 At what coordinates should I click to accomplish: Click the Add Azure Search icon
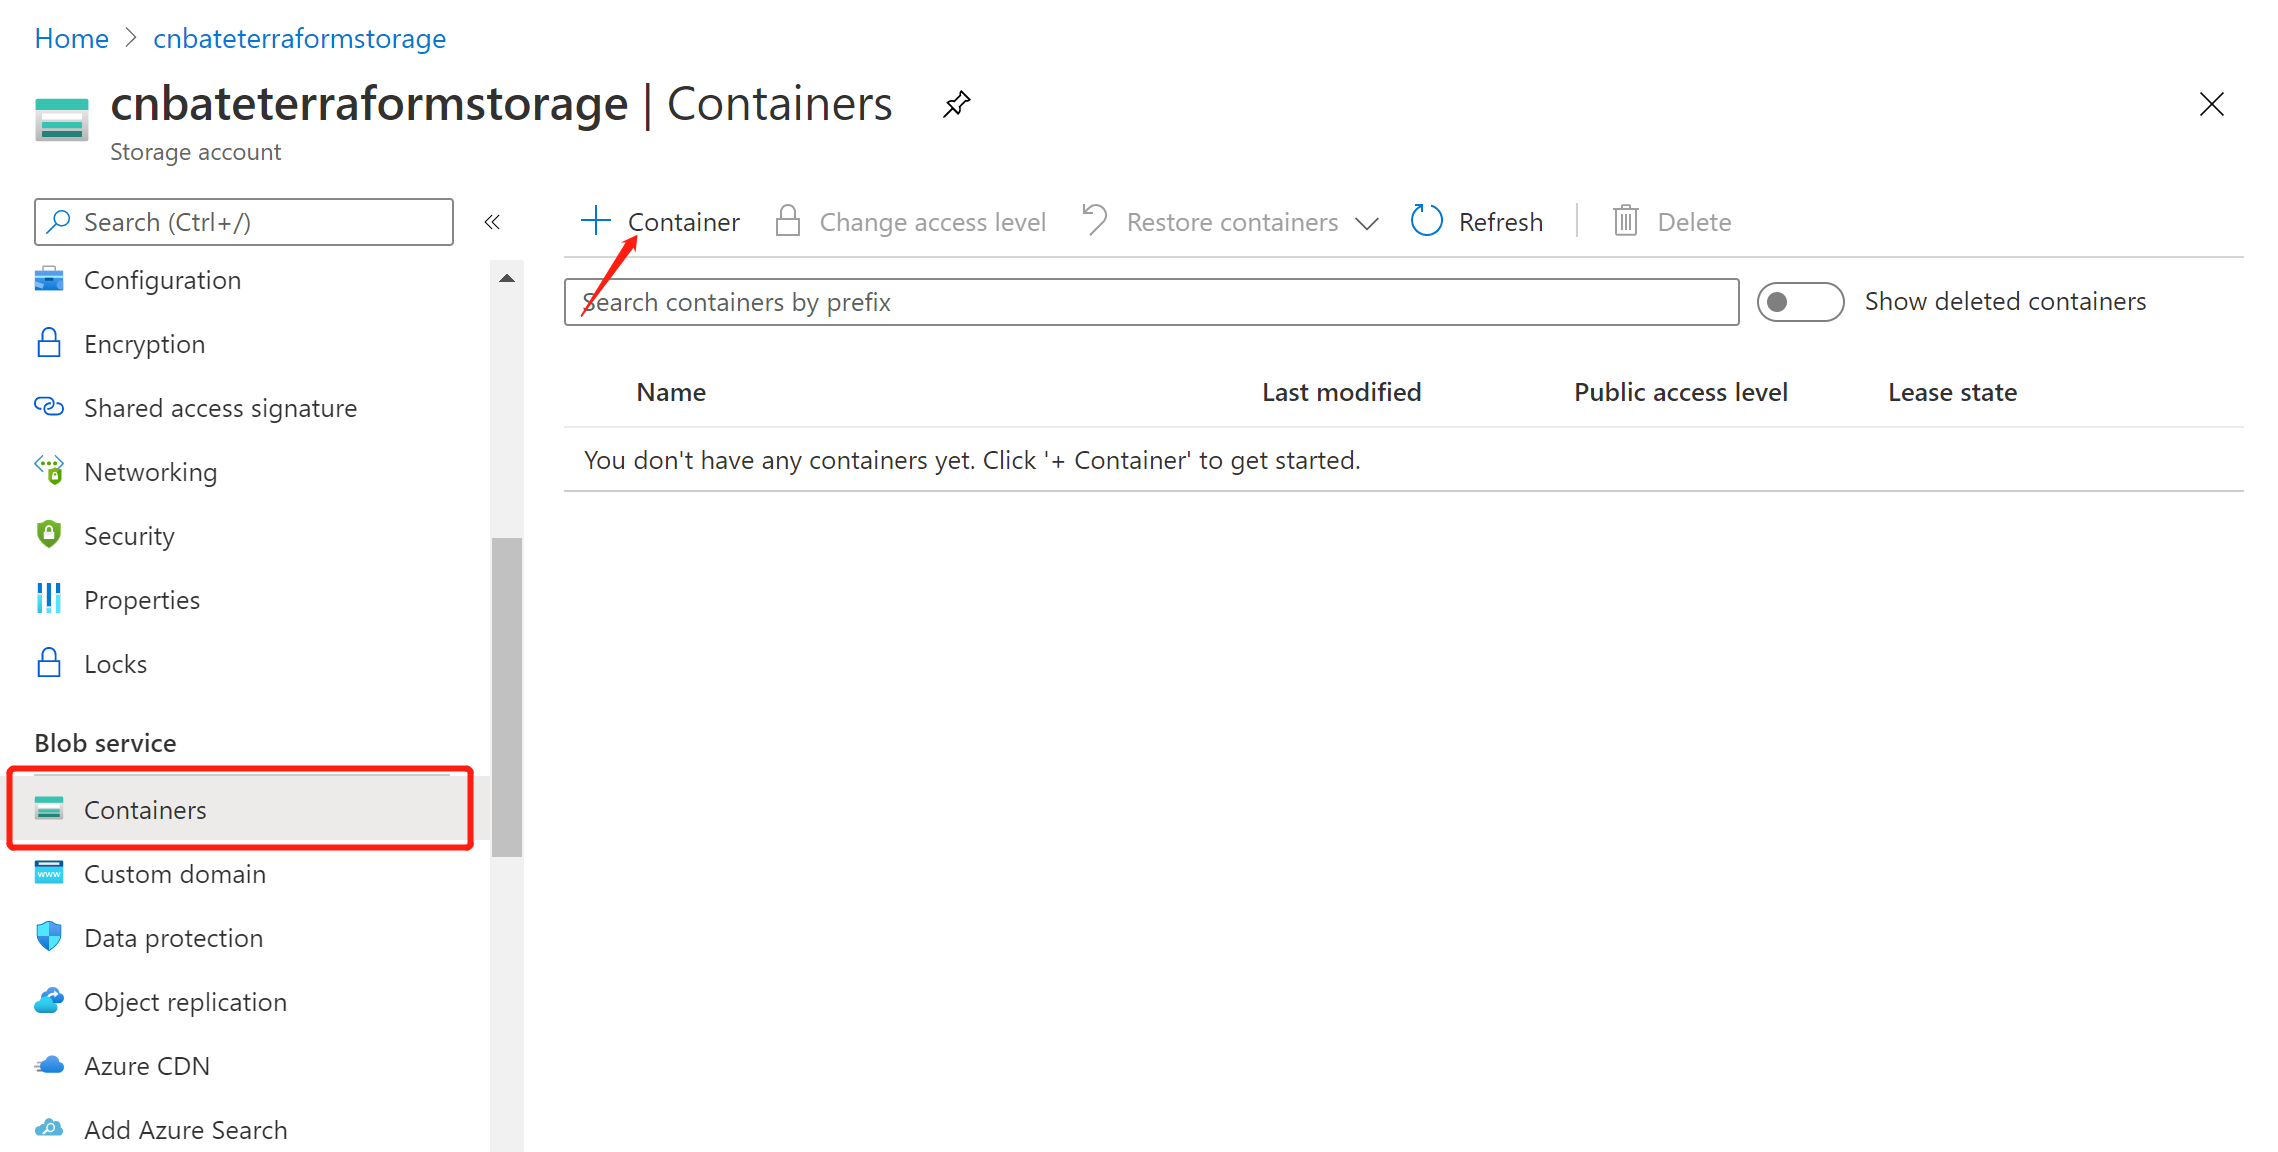pos(49,1129)
